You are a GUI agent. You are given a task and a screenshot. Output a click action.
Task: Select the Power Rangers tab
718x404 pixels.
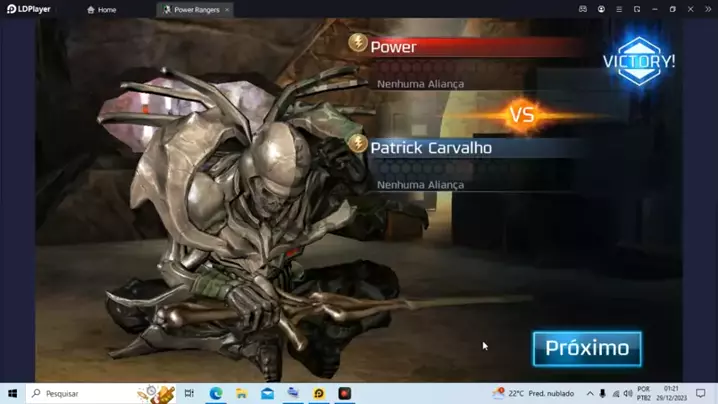[x=192, y=10]
